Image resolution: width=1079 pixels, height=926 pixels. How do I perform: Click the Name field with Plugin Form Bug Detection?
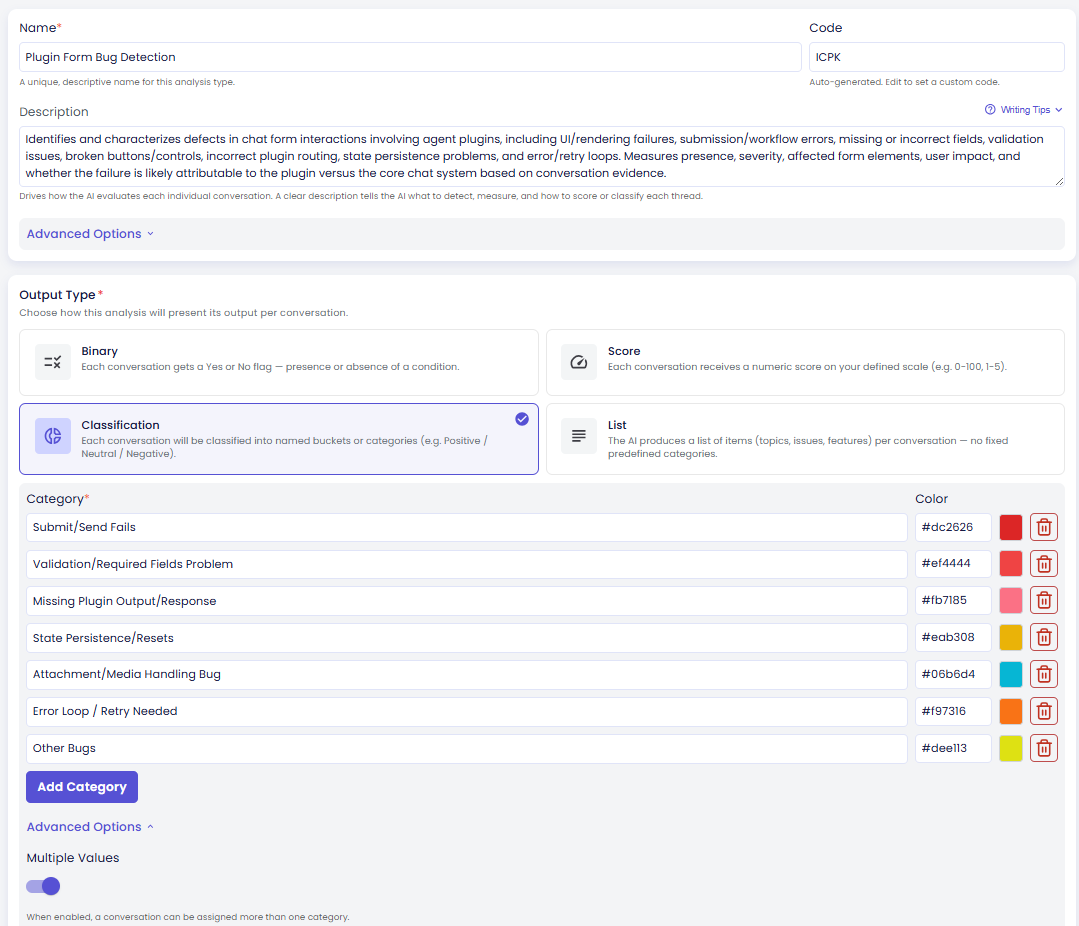(410, 57)
